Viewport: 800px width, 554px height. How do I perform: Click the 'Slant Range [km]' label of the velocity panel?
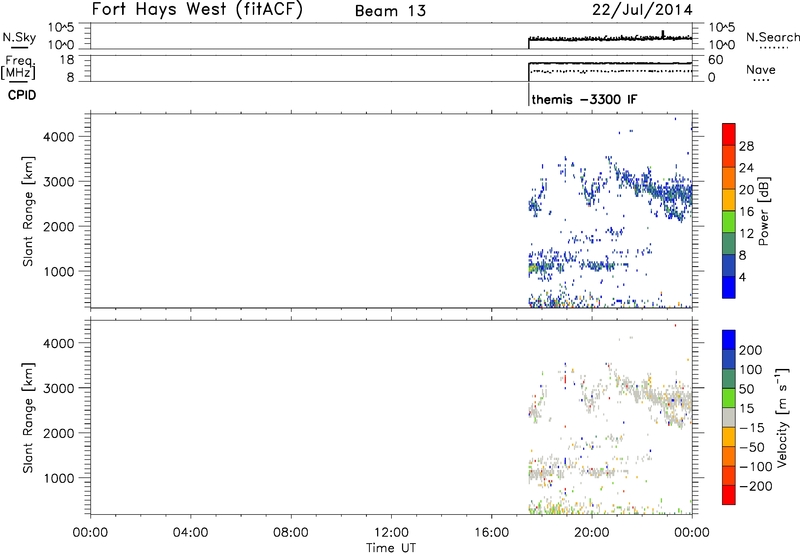click(x=28, y=418)
